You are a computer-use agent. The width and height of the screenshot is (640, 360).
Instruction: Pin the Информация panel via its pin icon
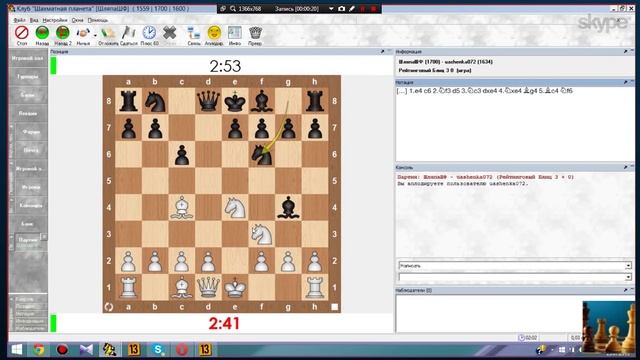pos(625,51)
